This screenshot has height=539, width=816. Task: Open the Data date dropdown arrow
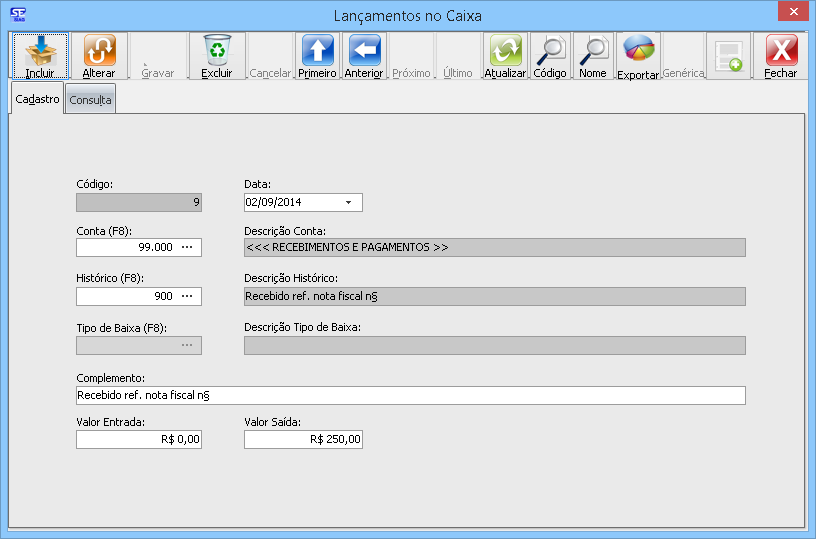click(348, 202)
